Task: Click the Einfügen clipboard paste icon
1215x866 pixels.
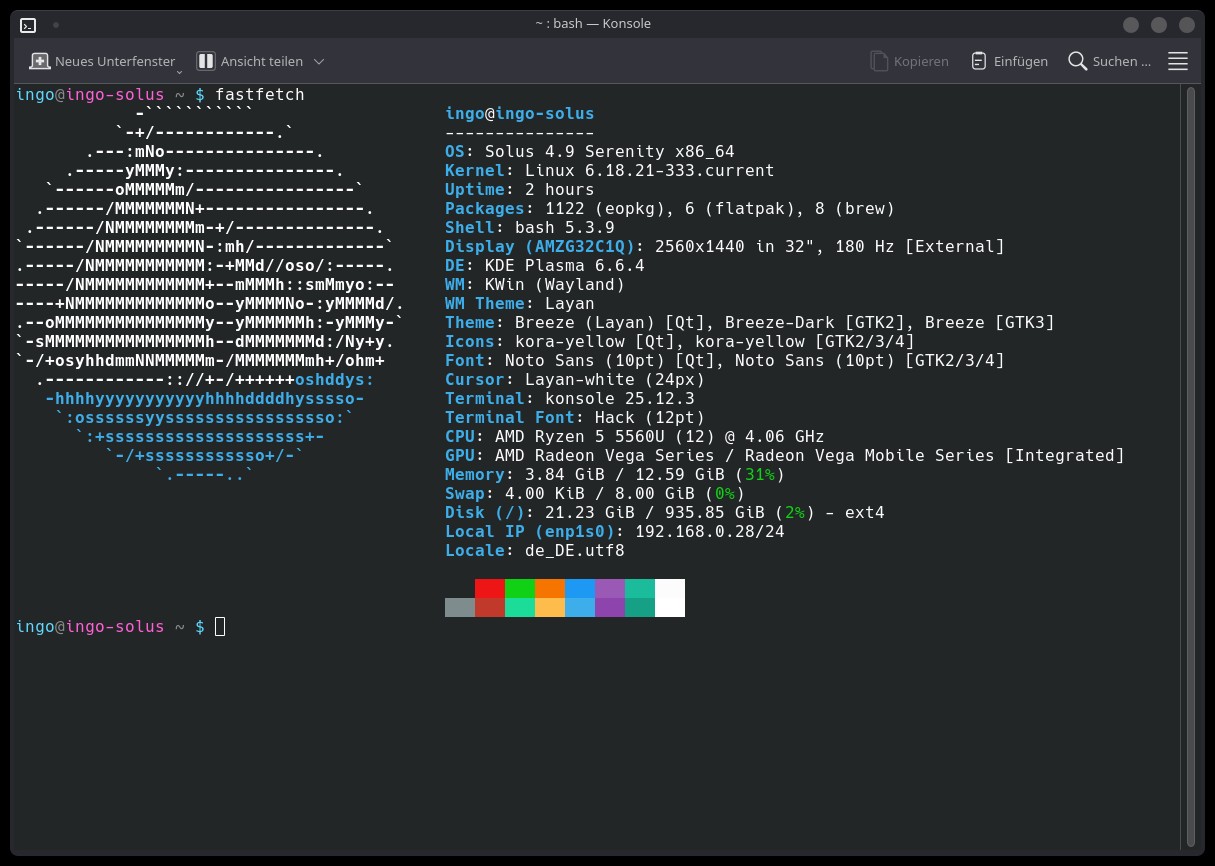Action: click(979, 61)
